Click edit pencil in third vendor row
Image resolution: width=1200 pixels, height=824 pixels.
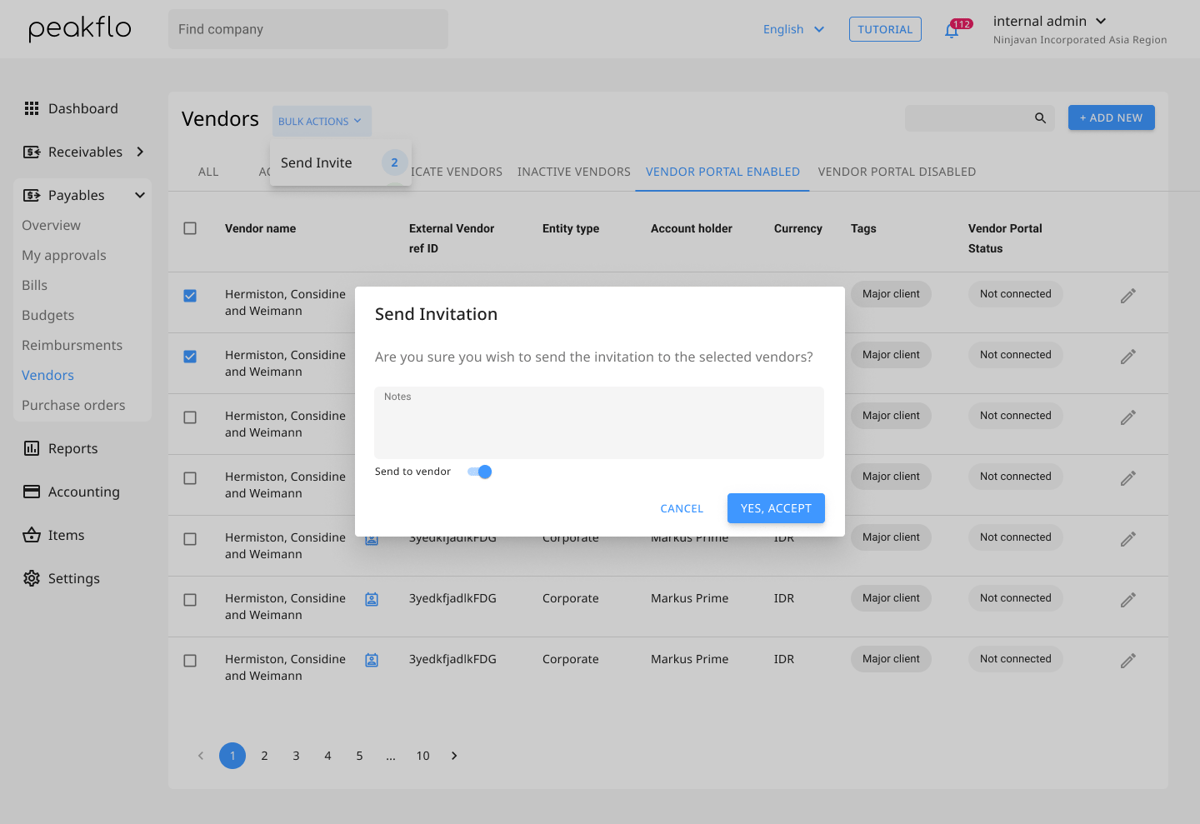(x=1128, y=418)
